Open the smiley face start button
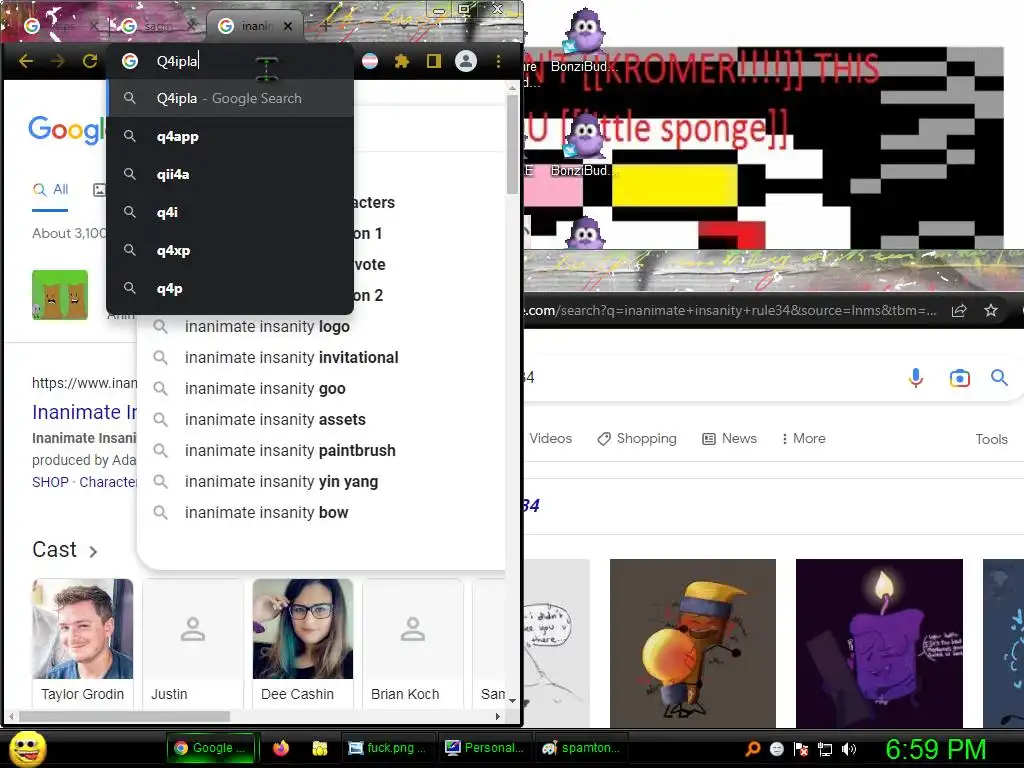 pyautogui.click(x=27, y=748)
